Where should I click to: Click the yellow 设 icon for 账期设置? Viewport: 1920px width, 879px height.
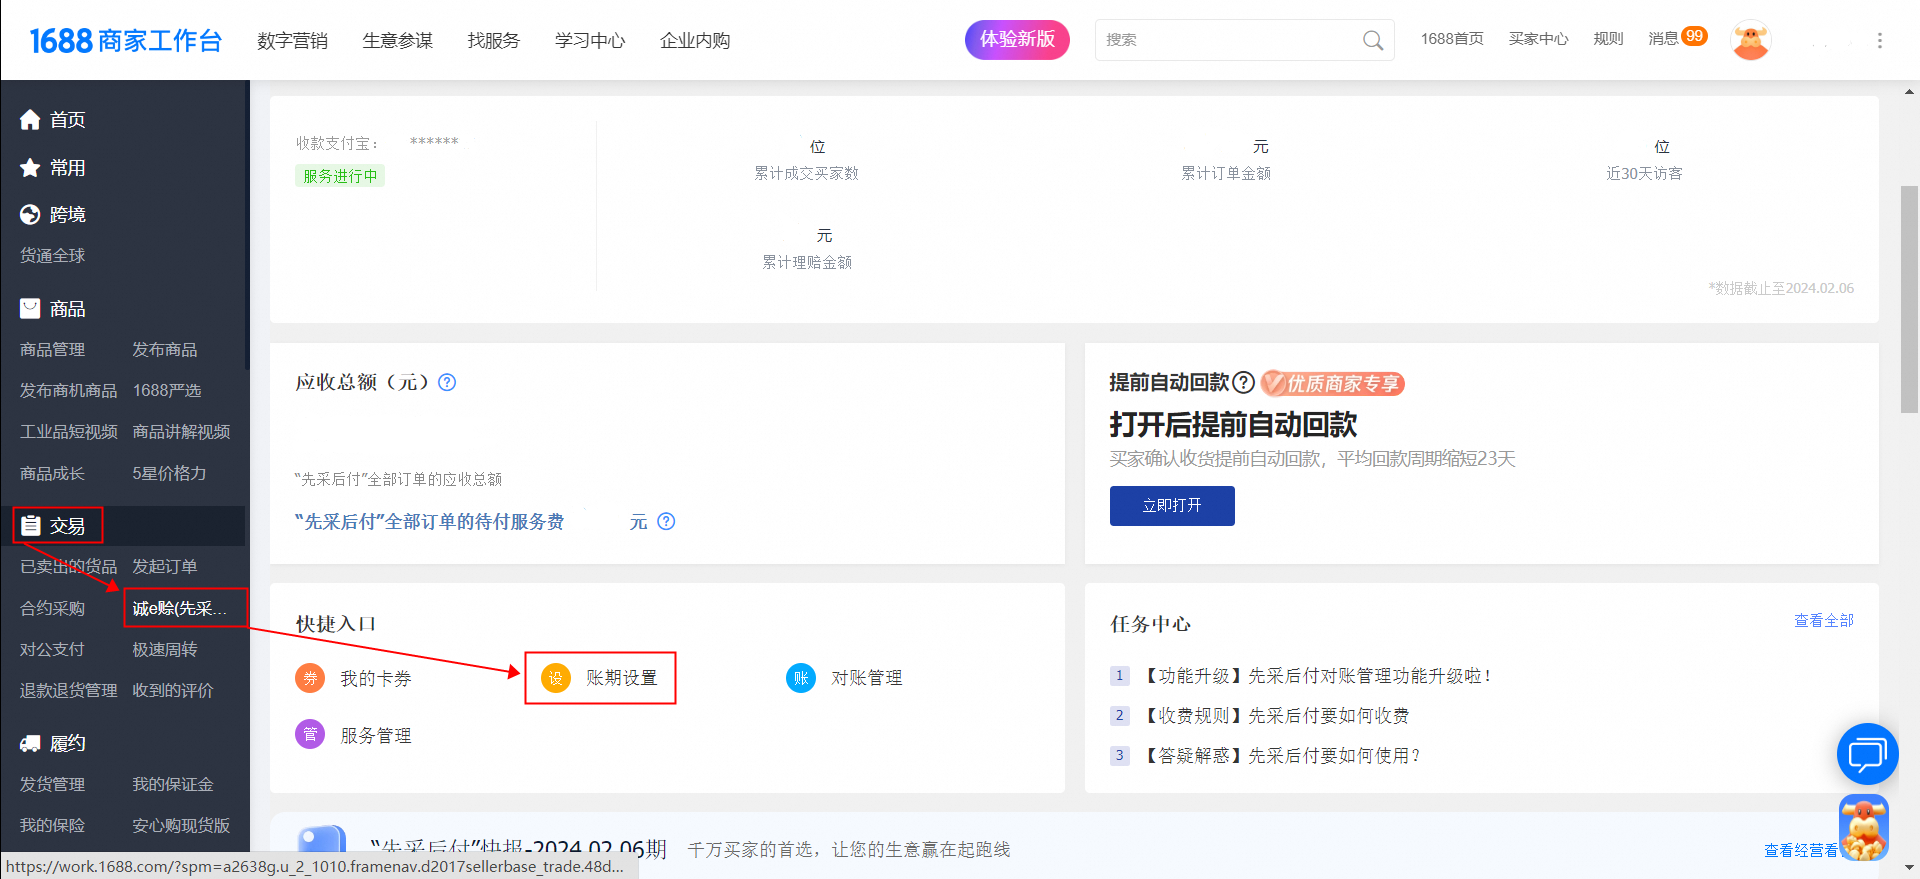(556, 678)
